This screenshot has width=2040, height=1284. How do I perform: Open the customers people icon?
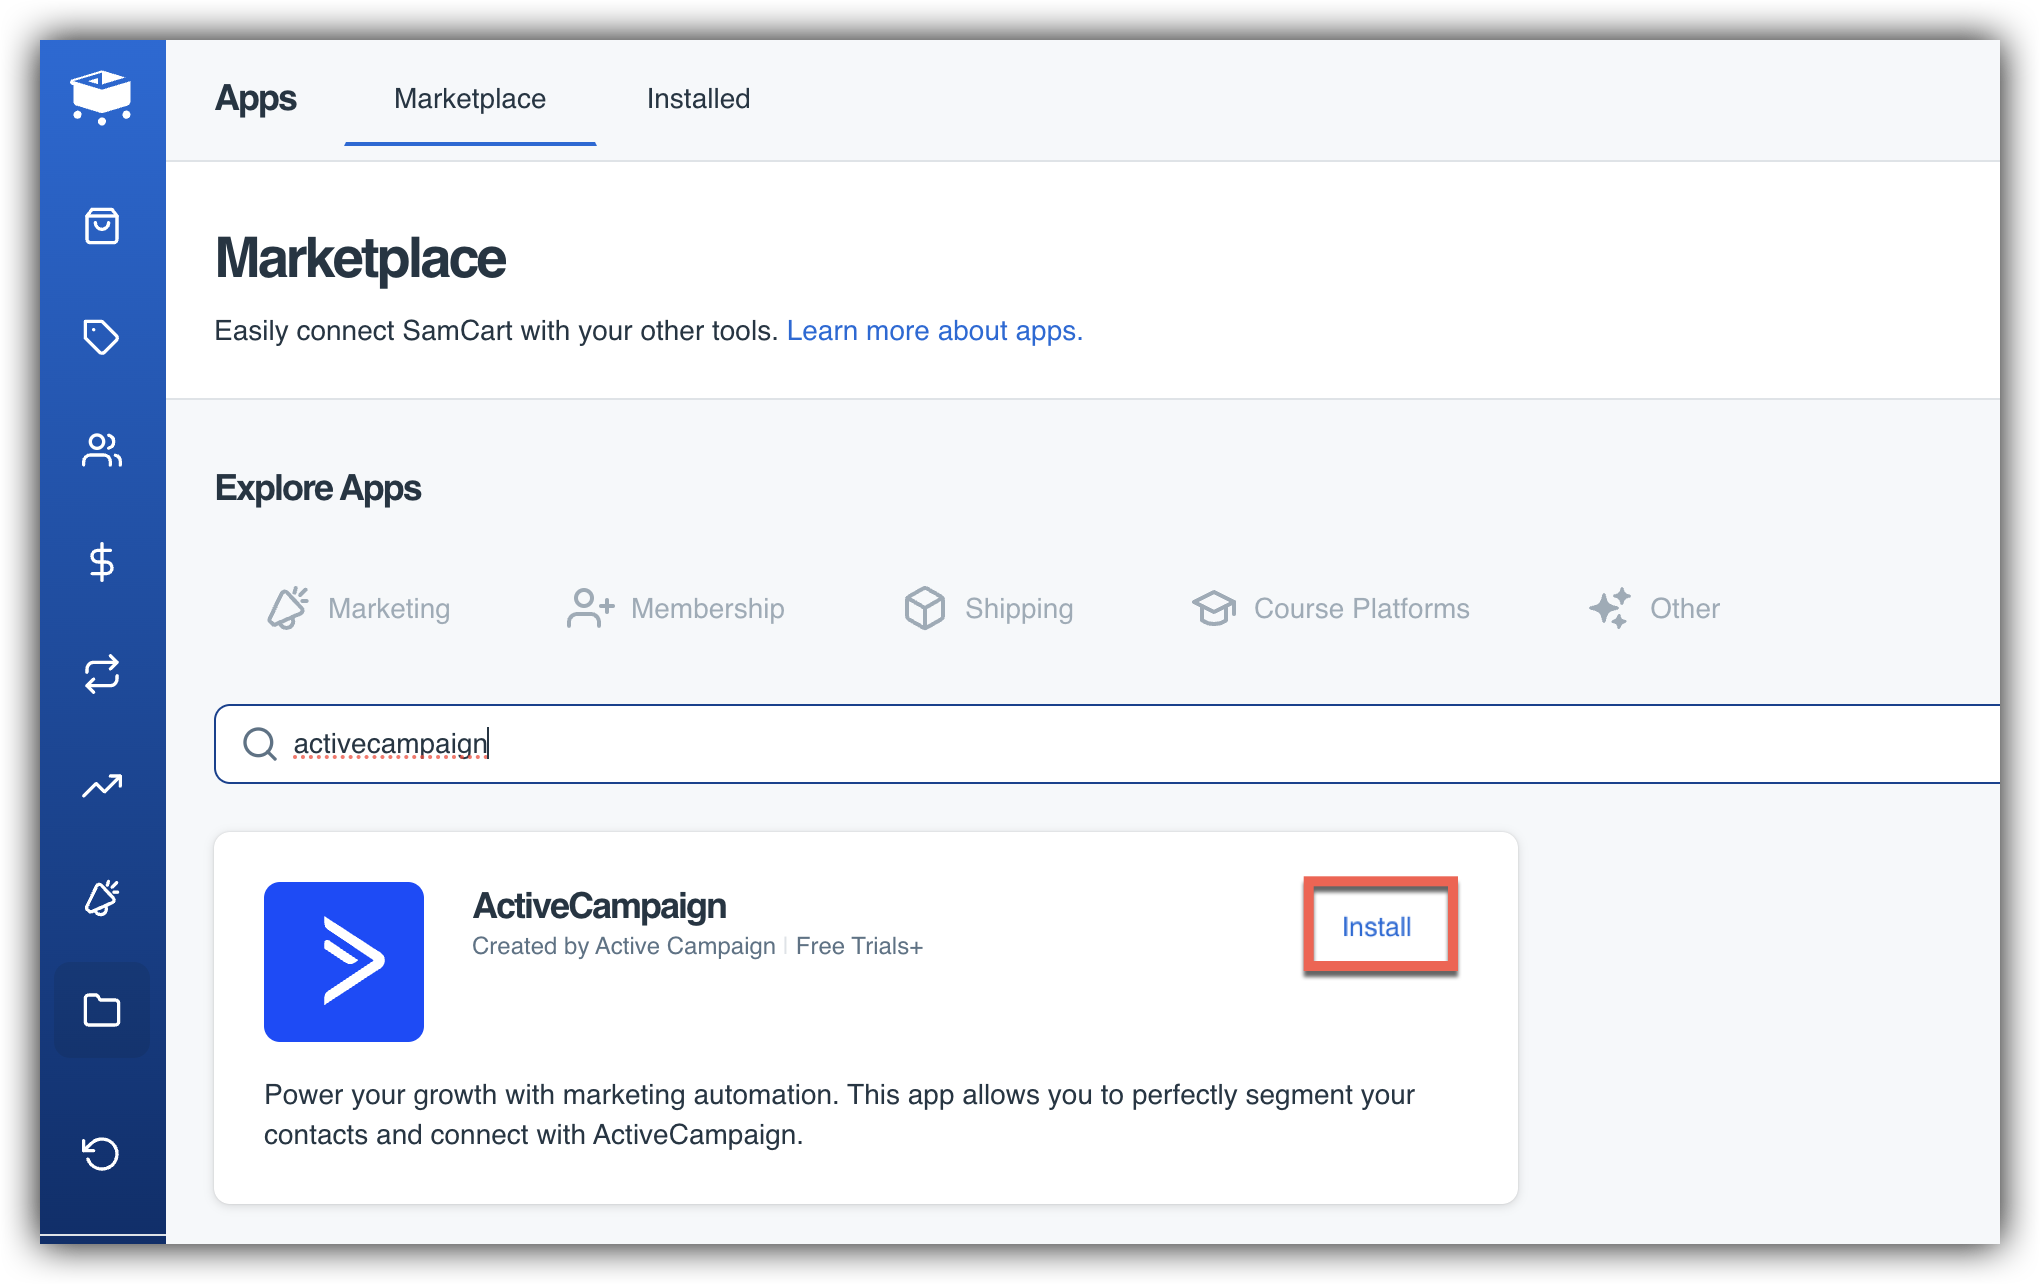click(101, 450)
